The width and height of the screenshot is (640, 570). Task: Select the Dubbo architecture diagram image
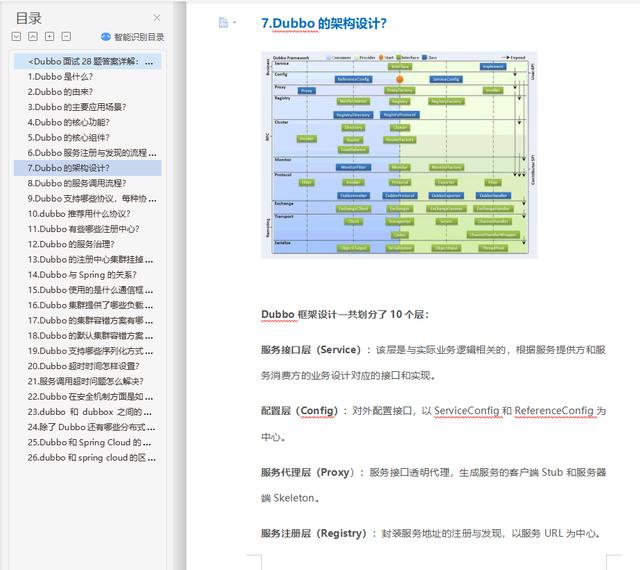click(399, 155)
